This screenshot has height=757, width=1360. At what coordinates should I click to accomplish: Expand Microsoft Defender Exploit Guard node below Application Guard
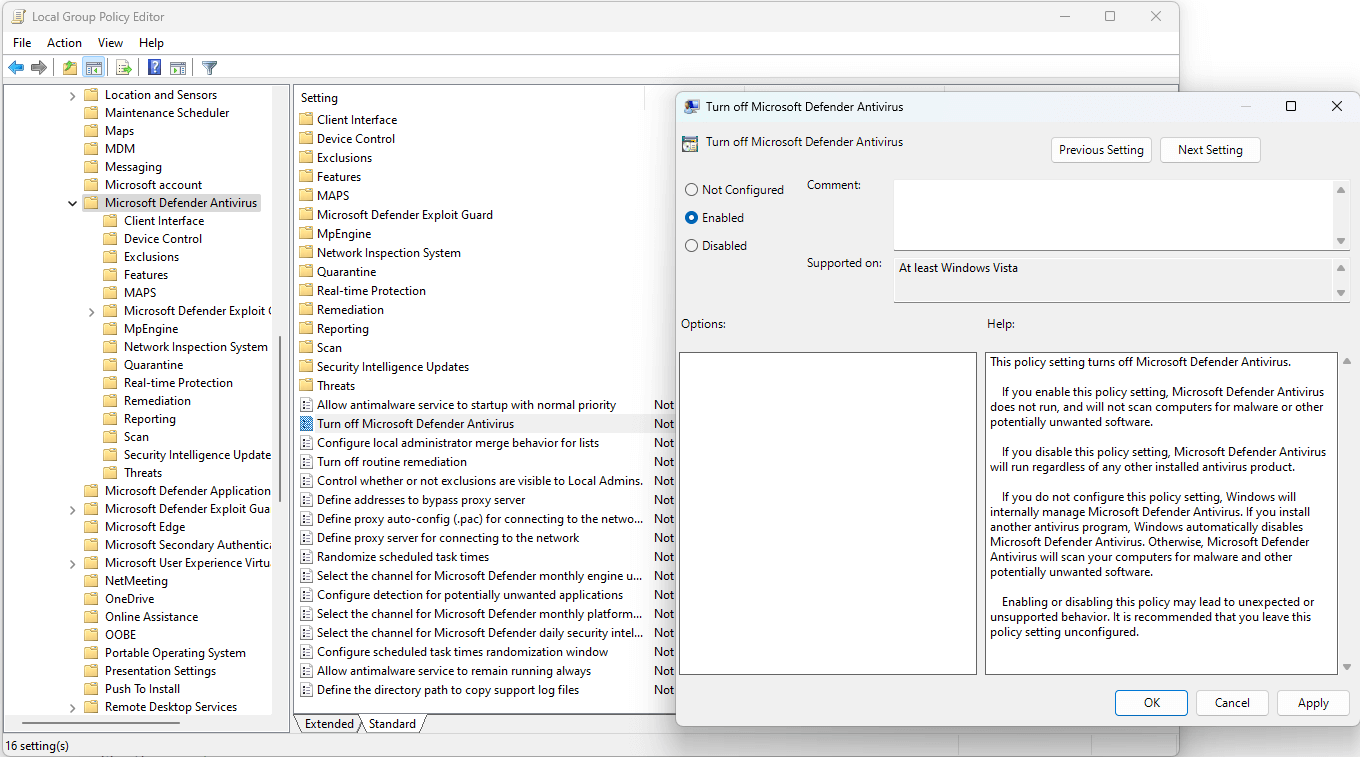[x=72, y=509]
